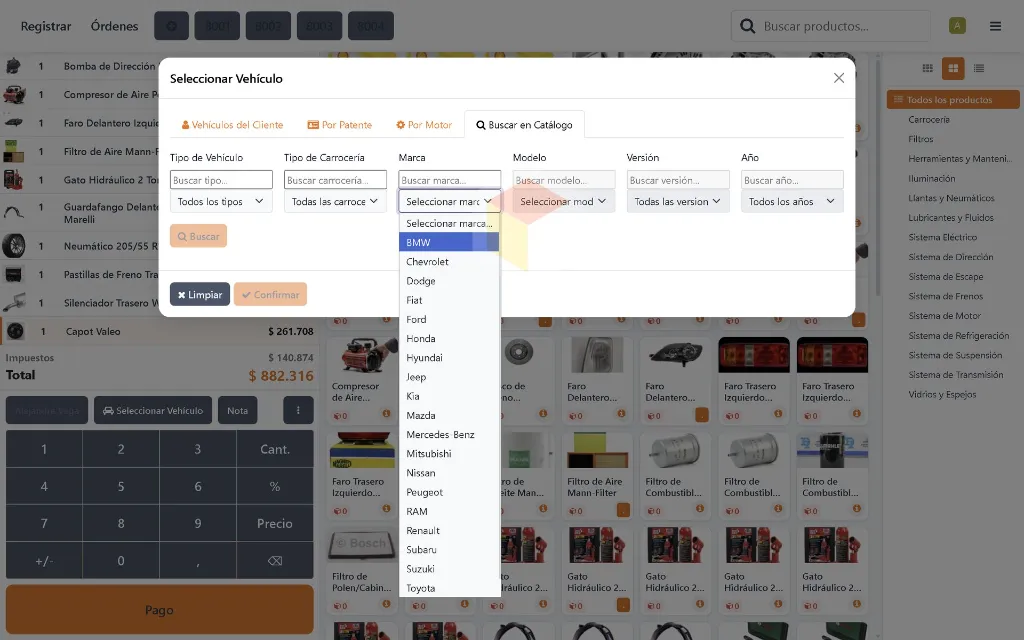Pick Peugeot in the brand list
1024x640 pixels.
tap(449, 492)
